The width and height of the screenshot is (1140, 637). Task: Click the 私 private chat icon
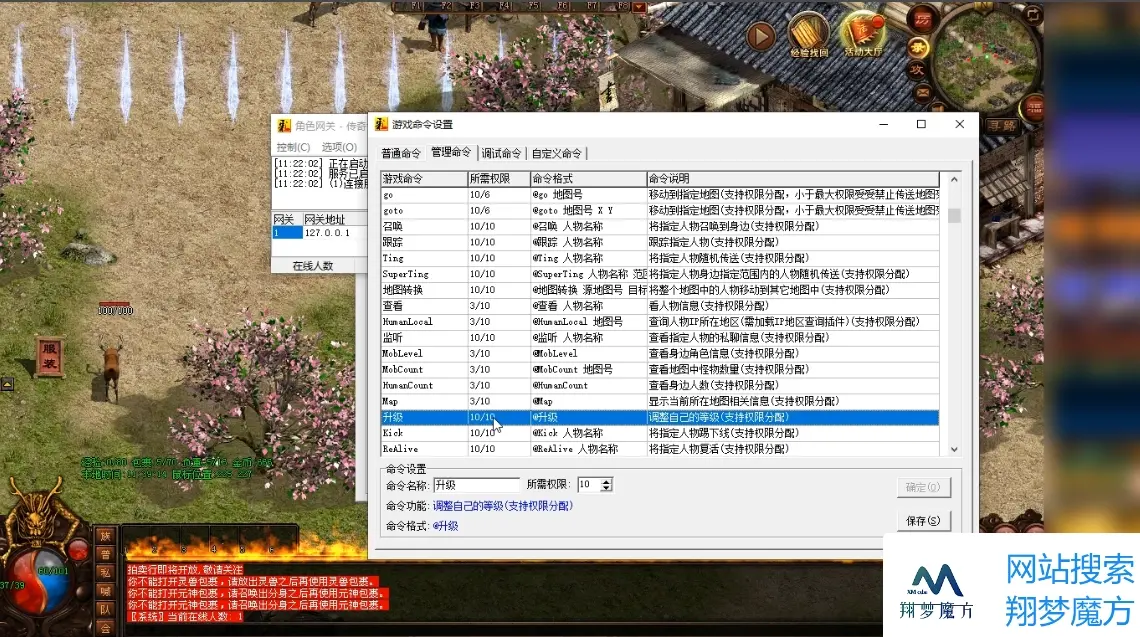105,573
